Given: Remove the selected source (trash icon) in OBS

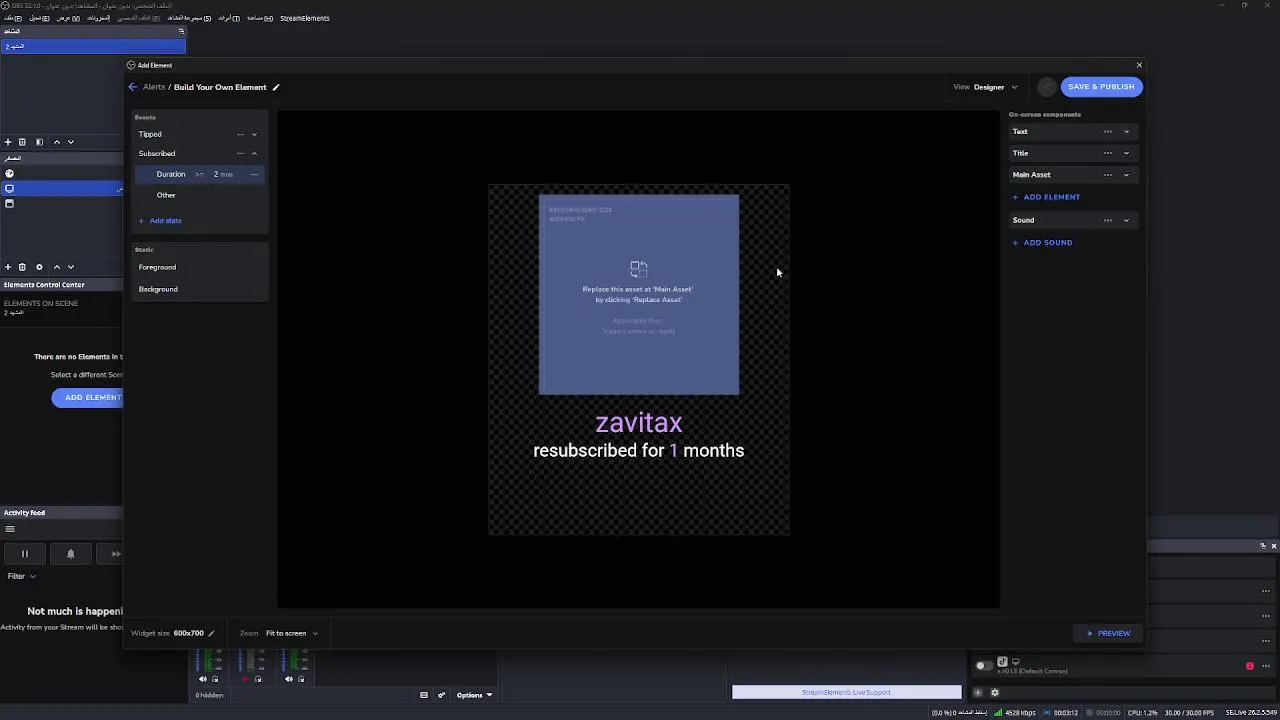Looking at the screenshot, I should [22, 267].
